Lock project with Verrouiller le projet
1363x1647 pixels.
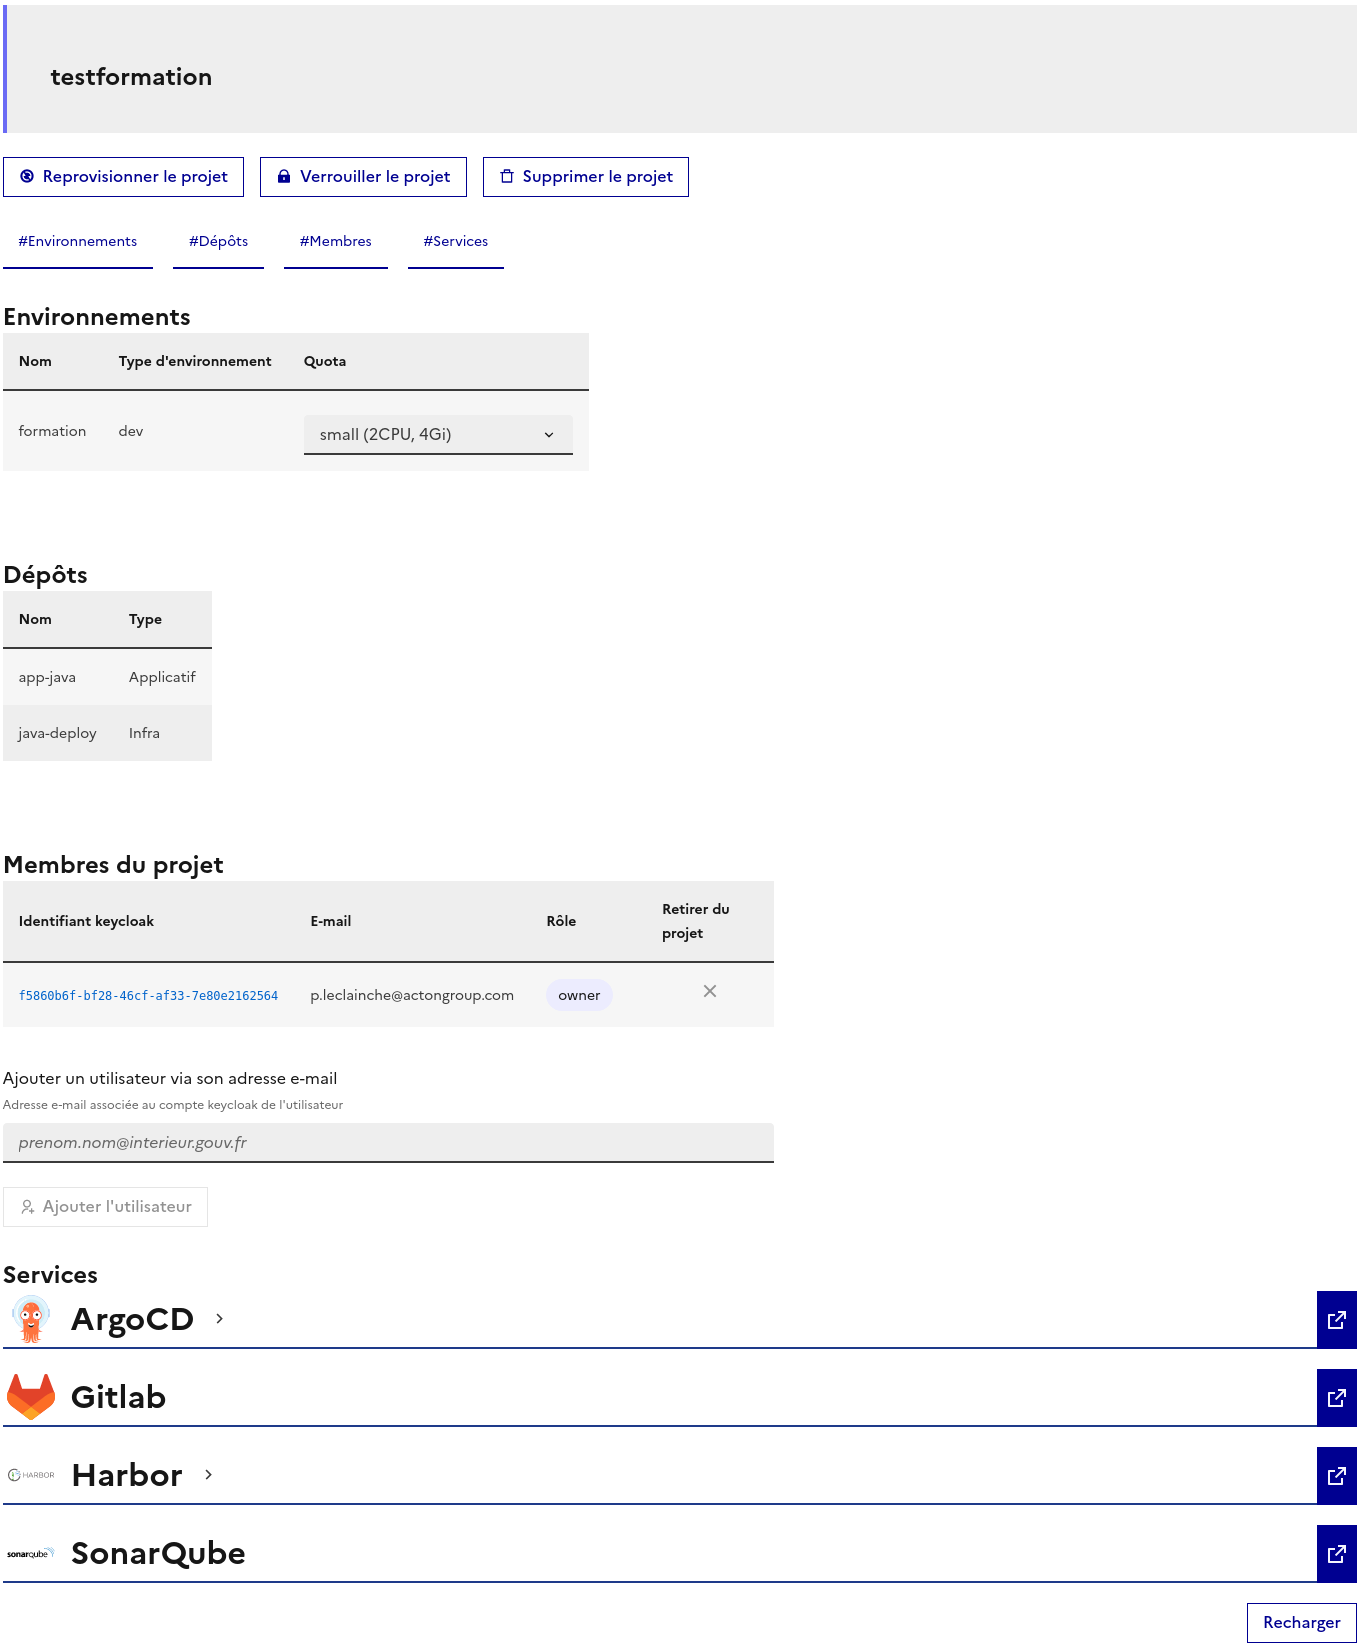[x=363, y=177]
